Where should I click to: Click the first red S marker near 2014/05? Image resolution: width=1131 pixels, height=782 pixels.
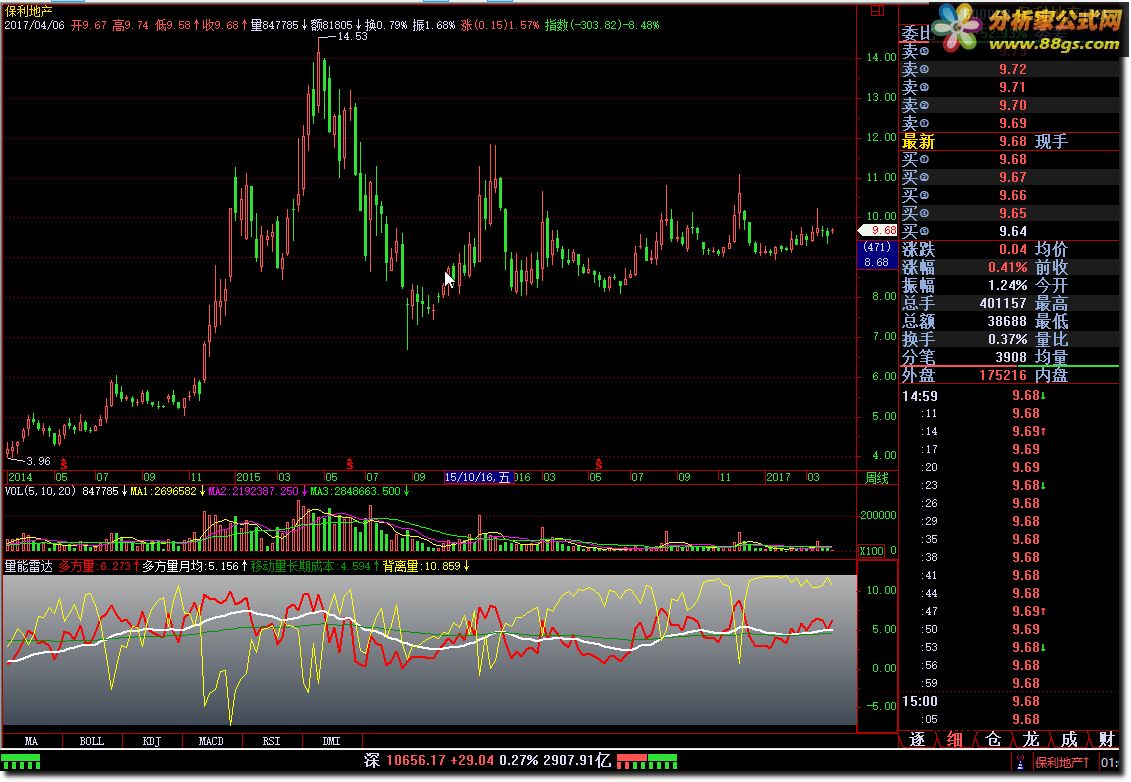pyautogui.click(x=63, y=464)
